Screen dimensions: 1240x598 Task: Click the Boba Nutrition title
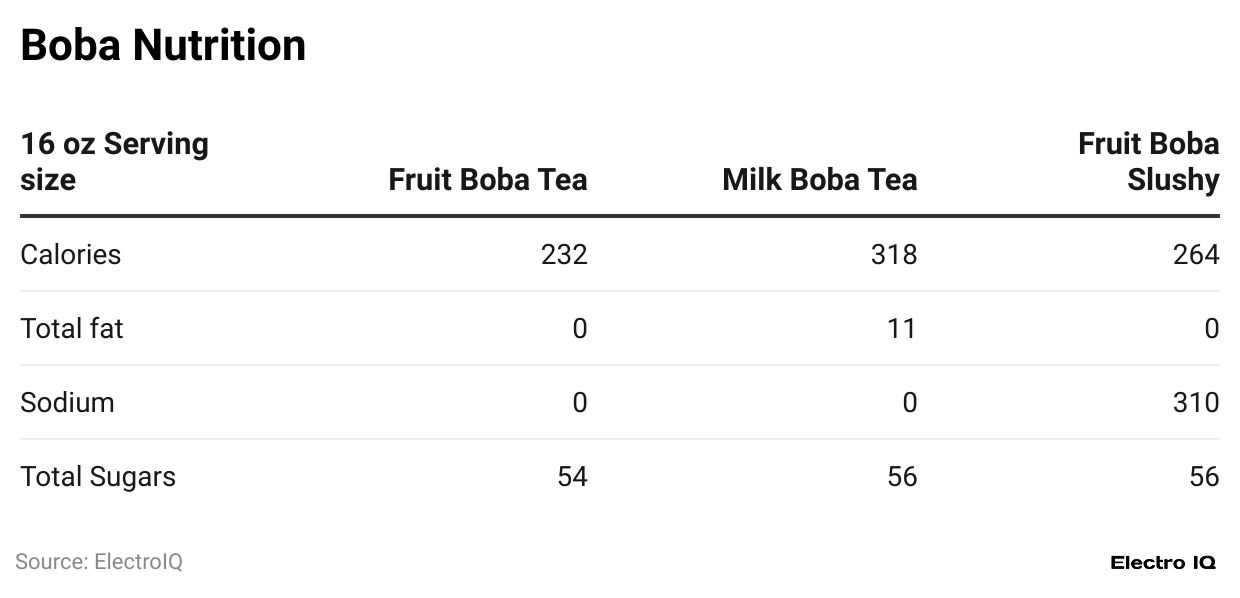click(x=163, y=46)
